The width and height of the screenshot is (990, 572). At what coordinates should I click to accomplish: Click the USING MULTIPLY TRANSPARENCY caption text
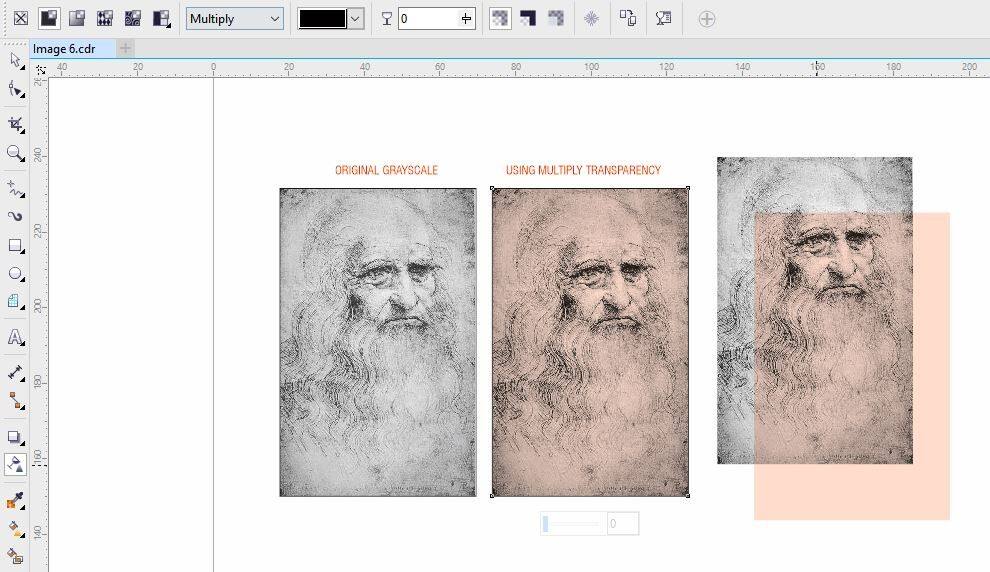(x=583, y=170)
